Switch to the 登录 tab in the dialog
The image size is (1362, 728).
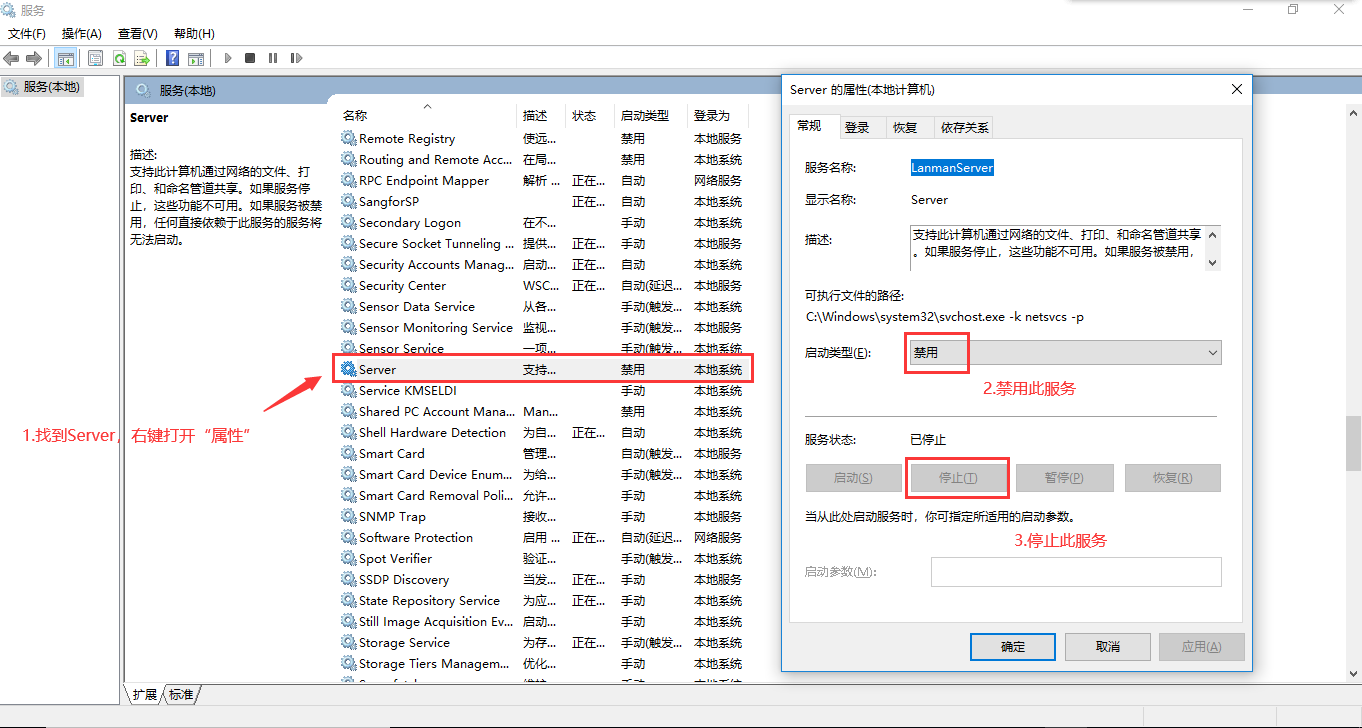click(857, 127)
